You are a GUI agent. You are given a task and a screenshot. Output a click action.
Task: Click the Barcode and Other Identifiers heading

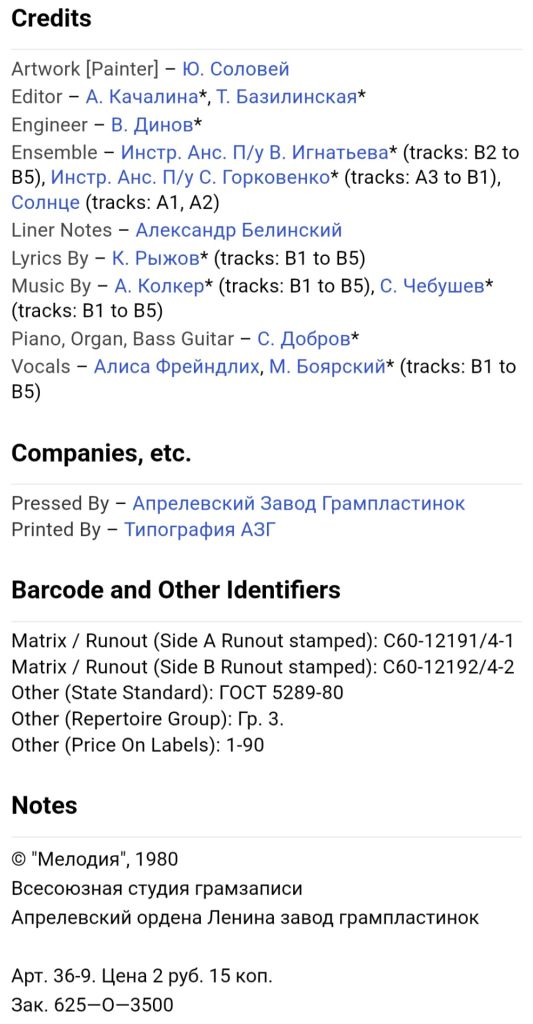point(176,590)
